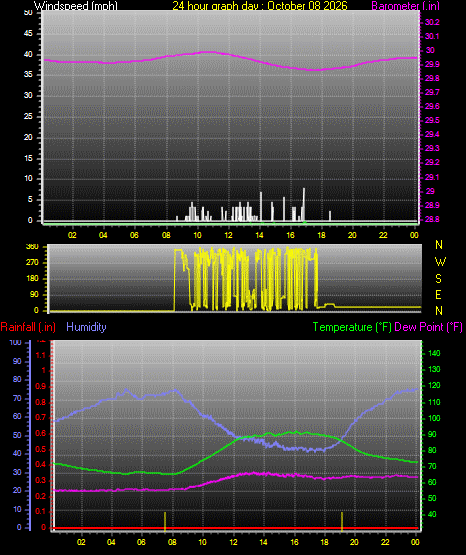This screenshot has width=466, height=555.
Task: Select the 35 windspeed axis value
Action: coord(28,75)
